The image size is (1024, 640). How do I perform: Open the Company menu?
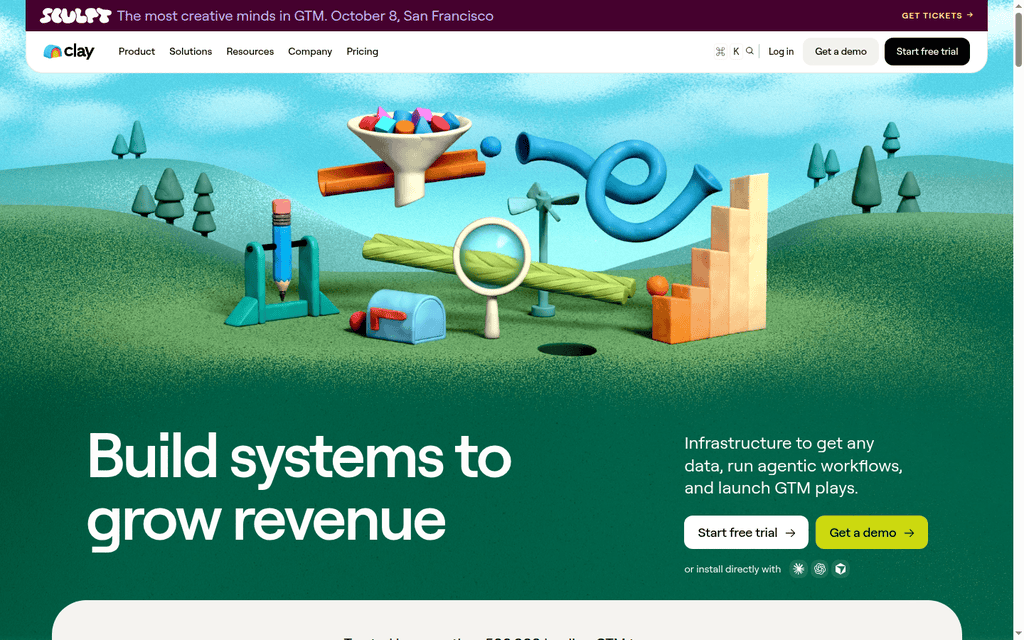pos(310,52)
